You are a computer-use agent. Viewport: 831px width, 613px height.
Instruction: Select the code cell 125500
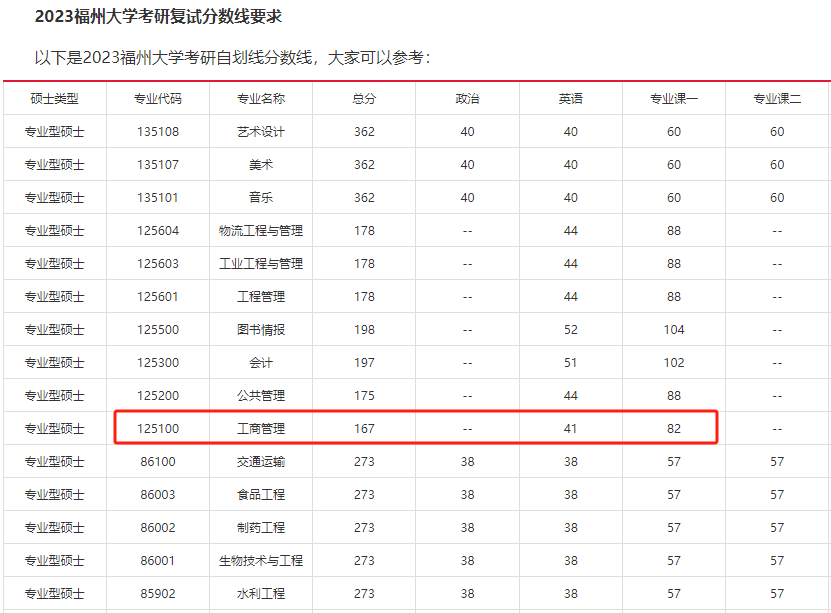click(158, 330)
